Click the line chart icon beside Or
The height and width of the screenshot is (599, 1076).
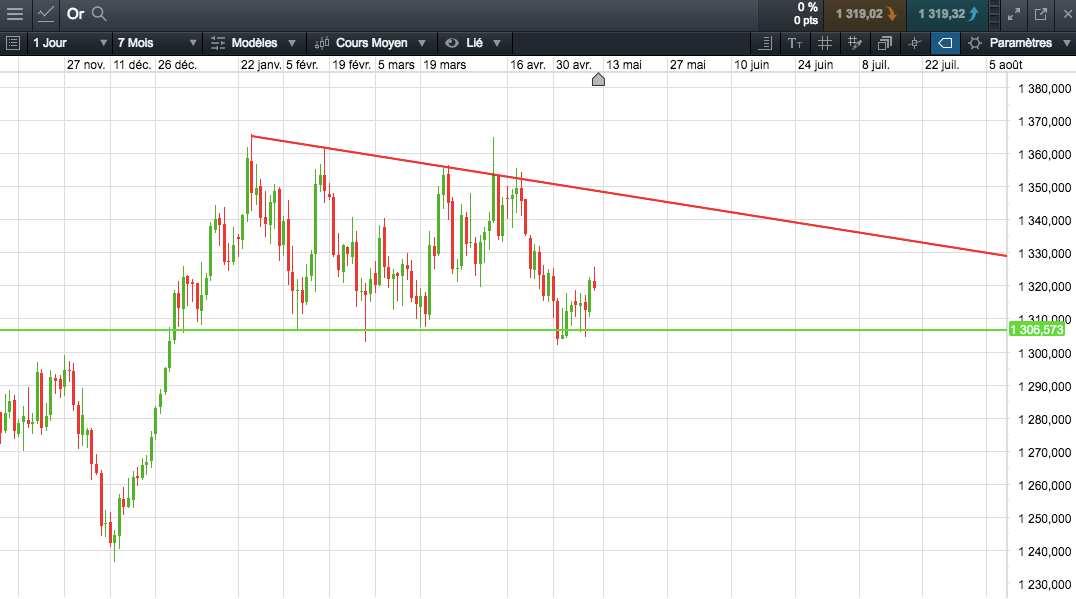(x=46, y=14)
